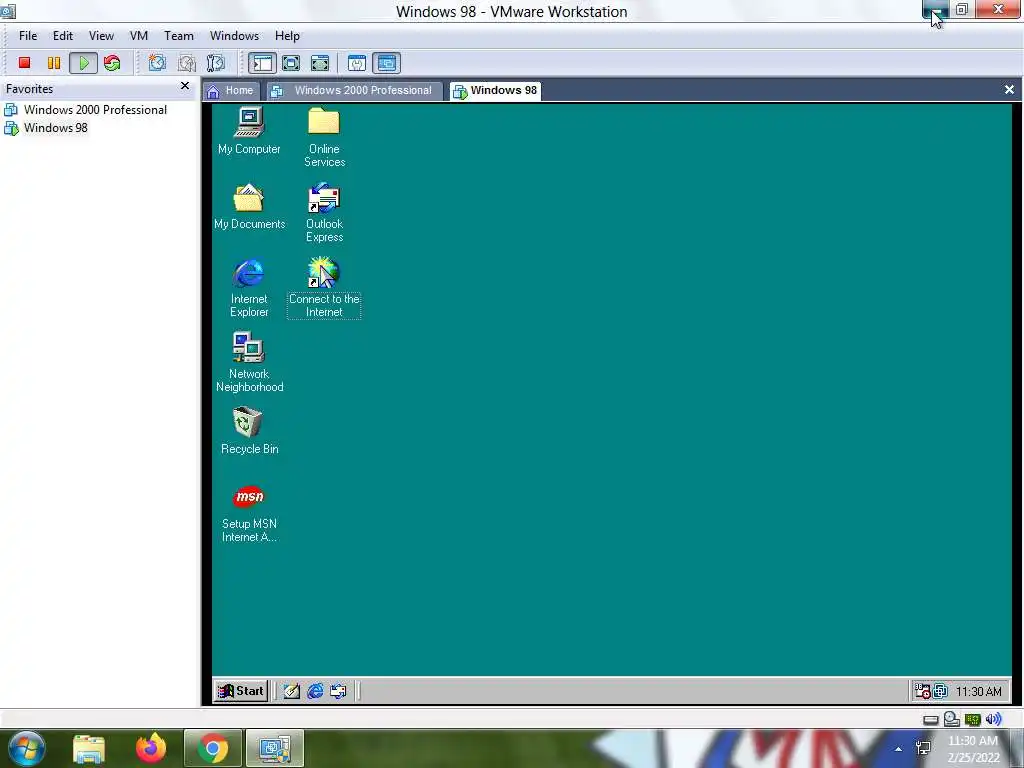Open Task Scheduler icon in Windows 98 tray
This screenshot has height=768, width=1024.
point(922,691)
